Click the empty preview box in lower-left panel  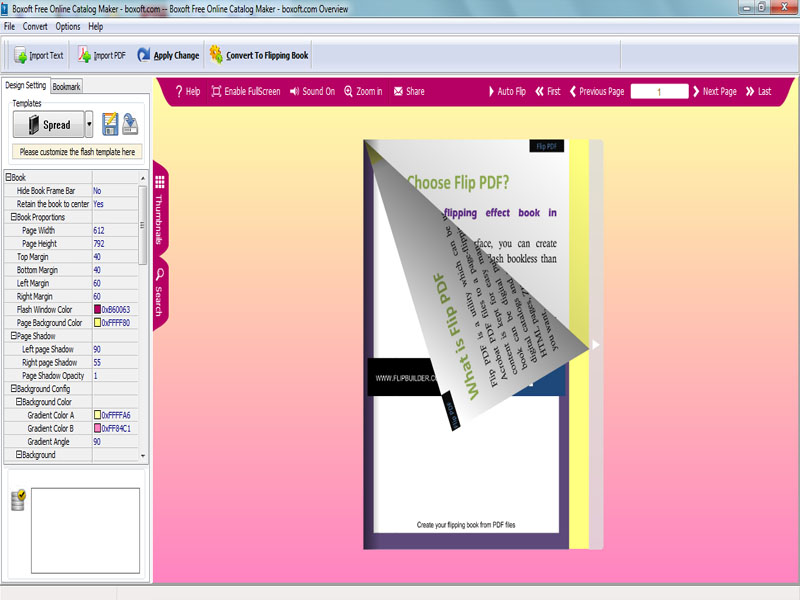[85, 531]
